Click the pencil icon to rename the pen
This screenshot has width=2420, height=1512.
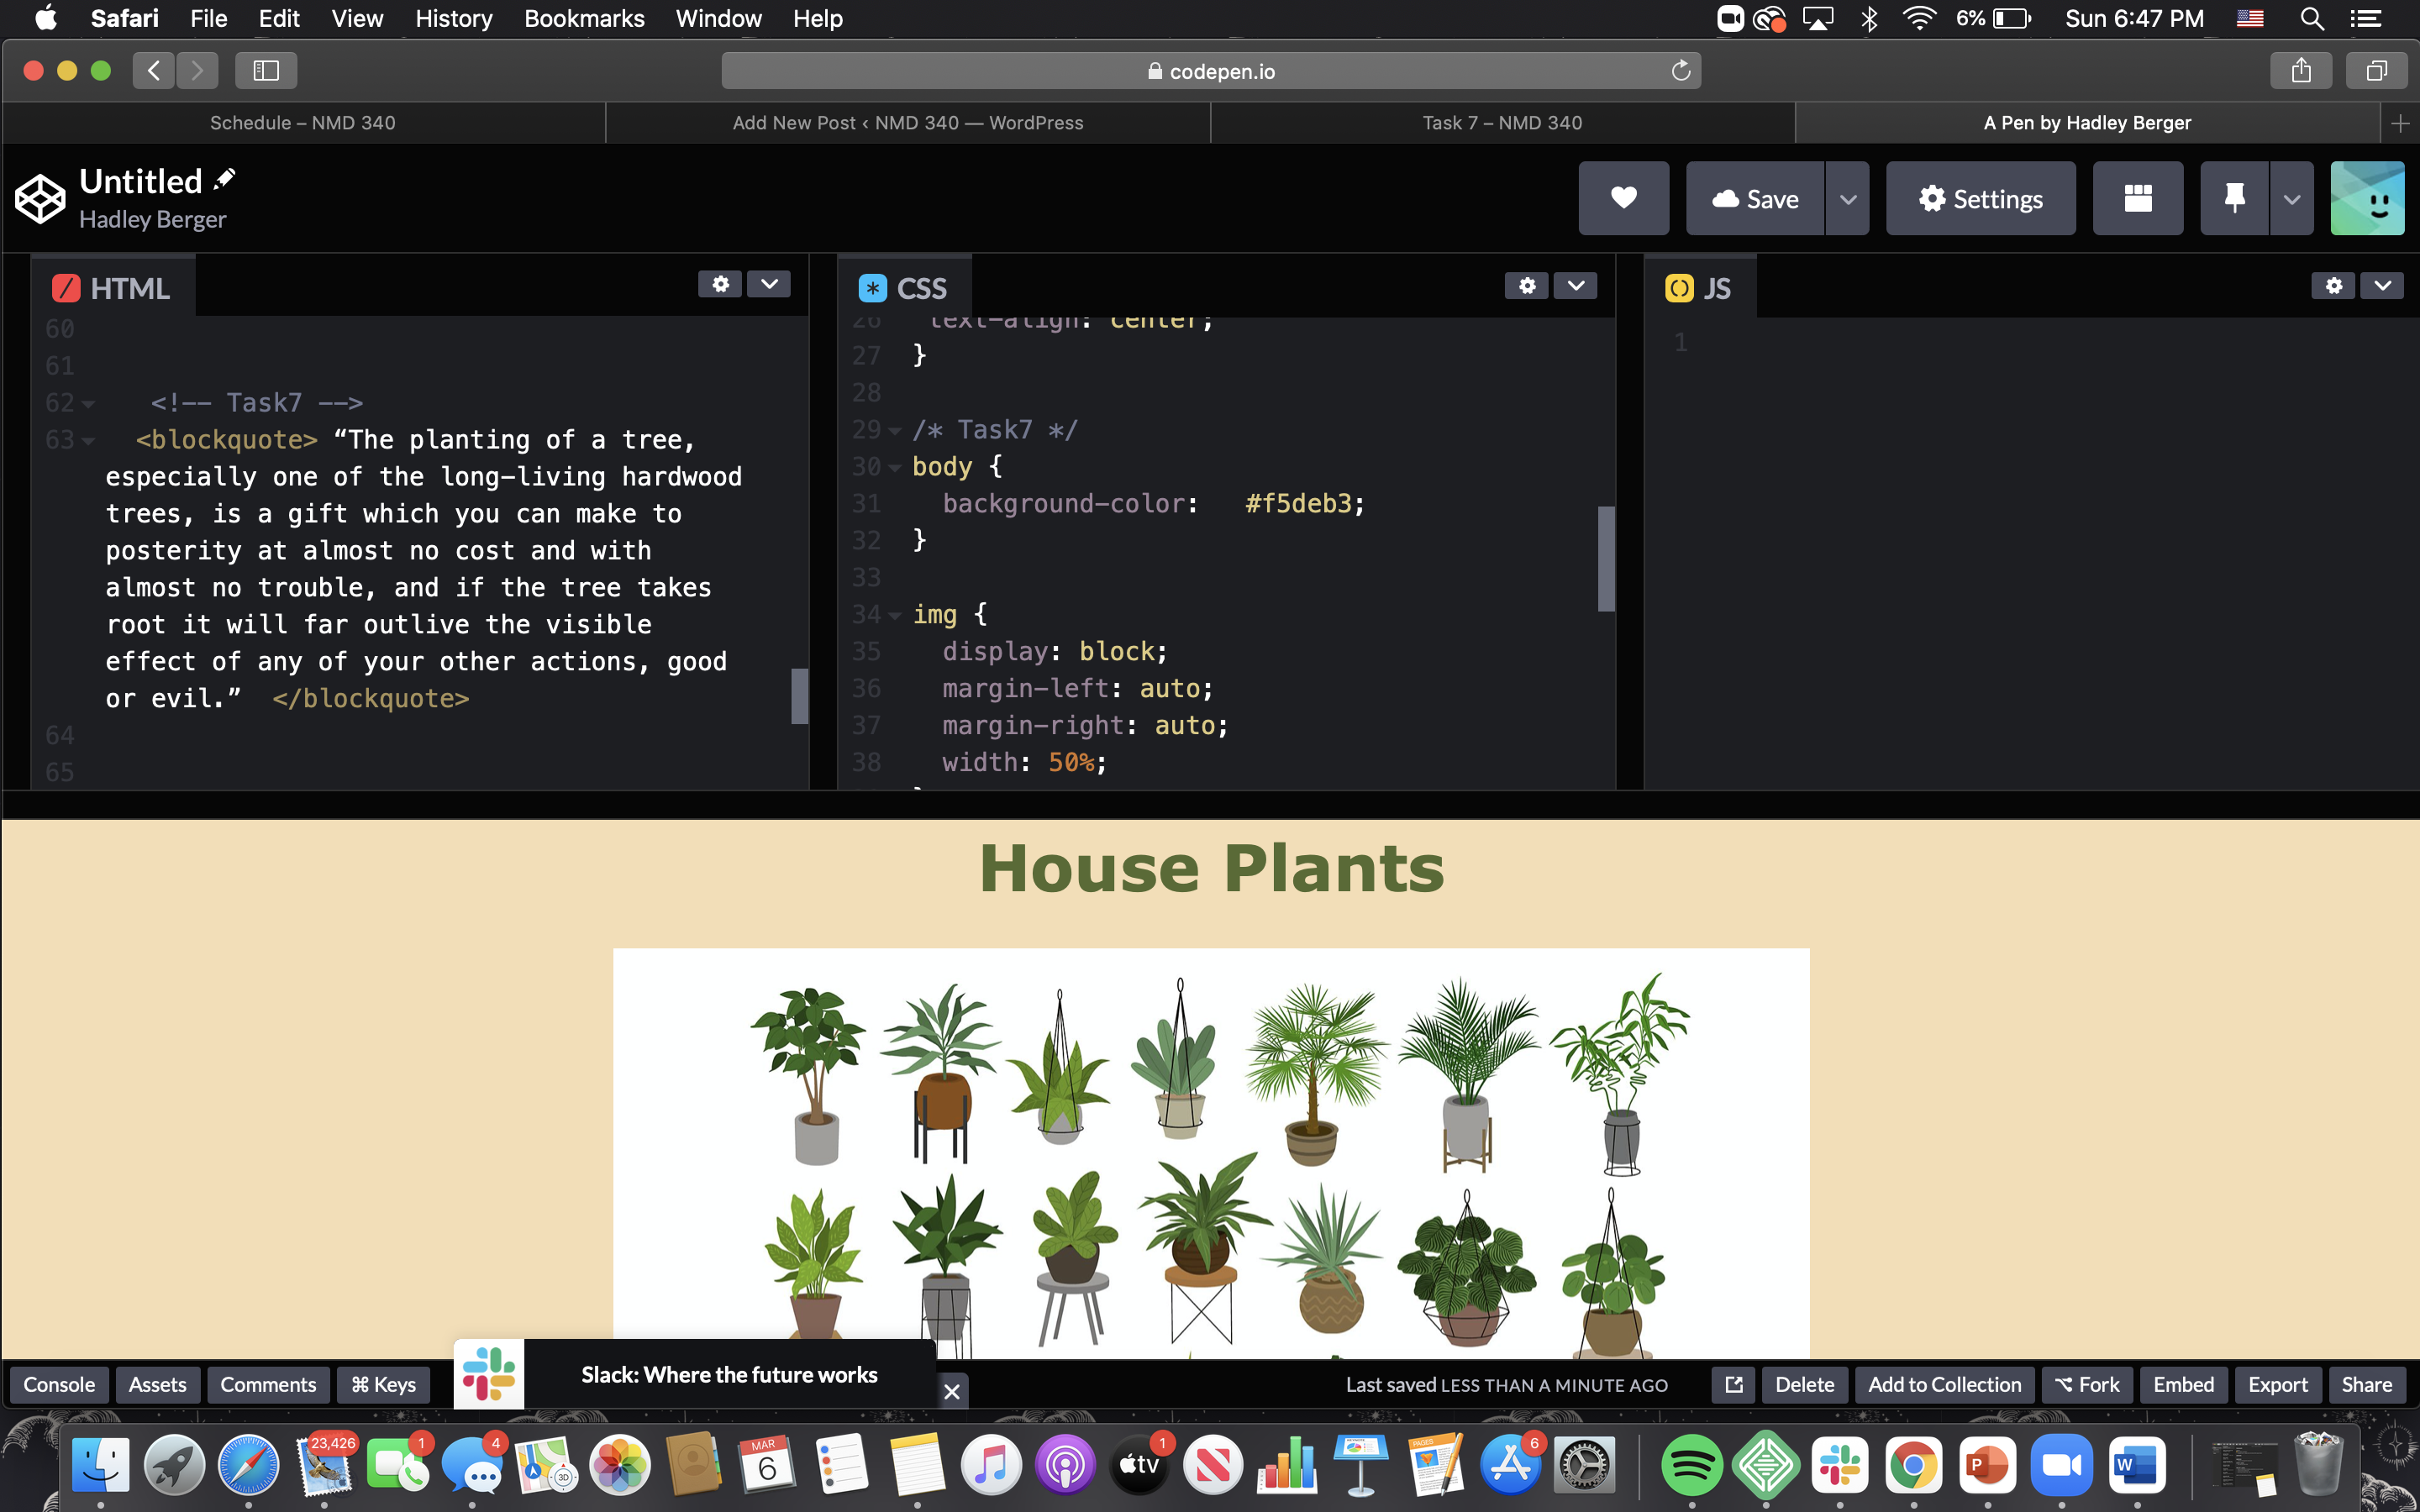225,179
